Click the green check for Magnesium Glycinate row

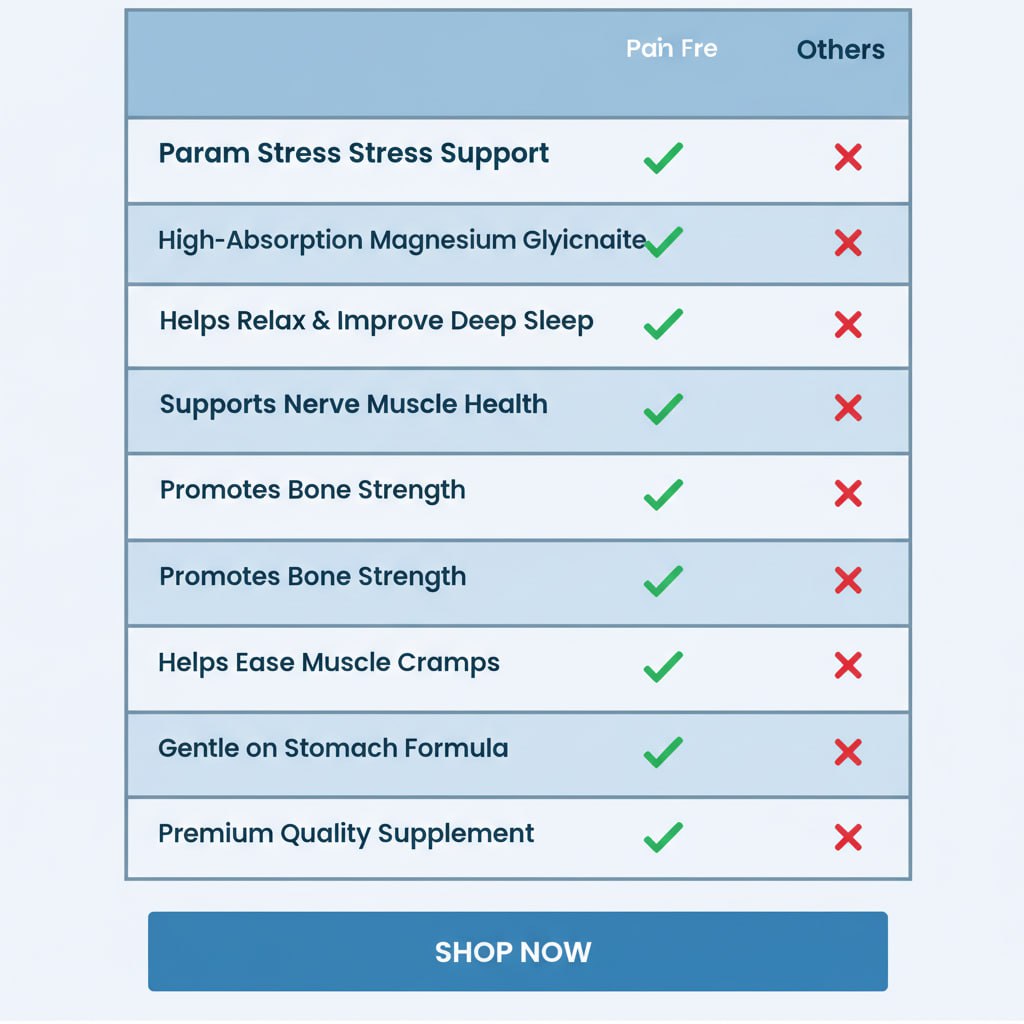[x=665, y=241]
